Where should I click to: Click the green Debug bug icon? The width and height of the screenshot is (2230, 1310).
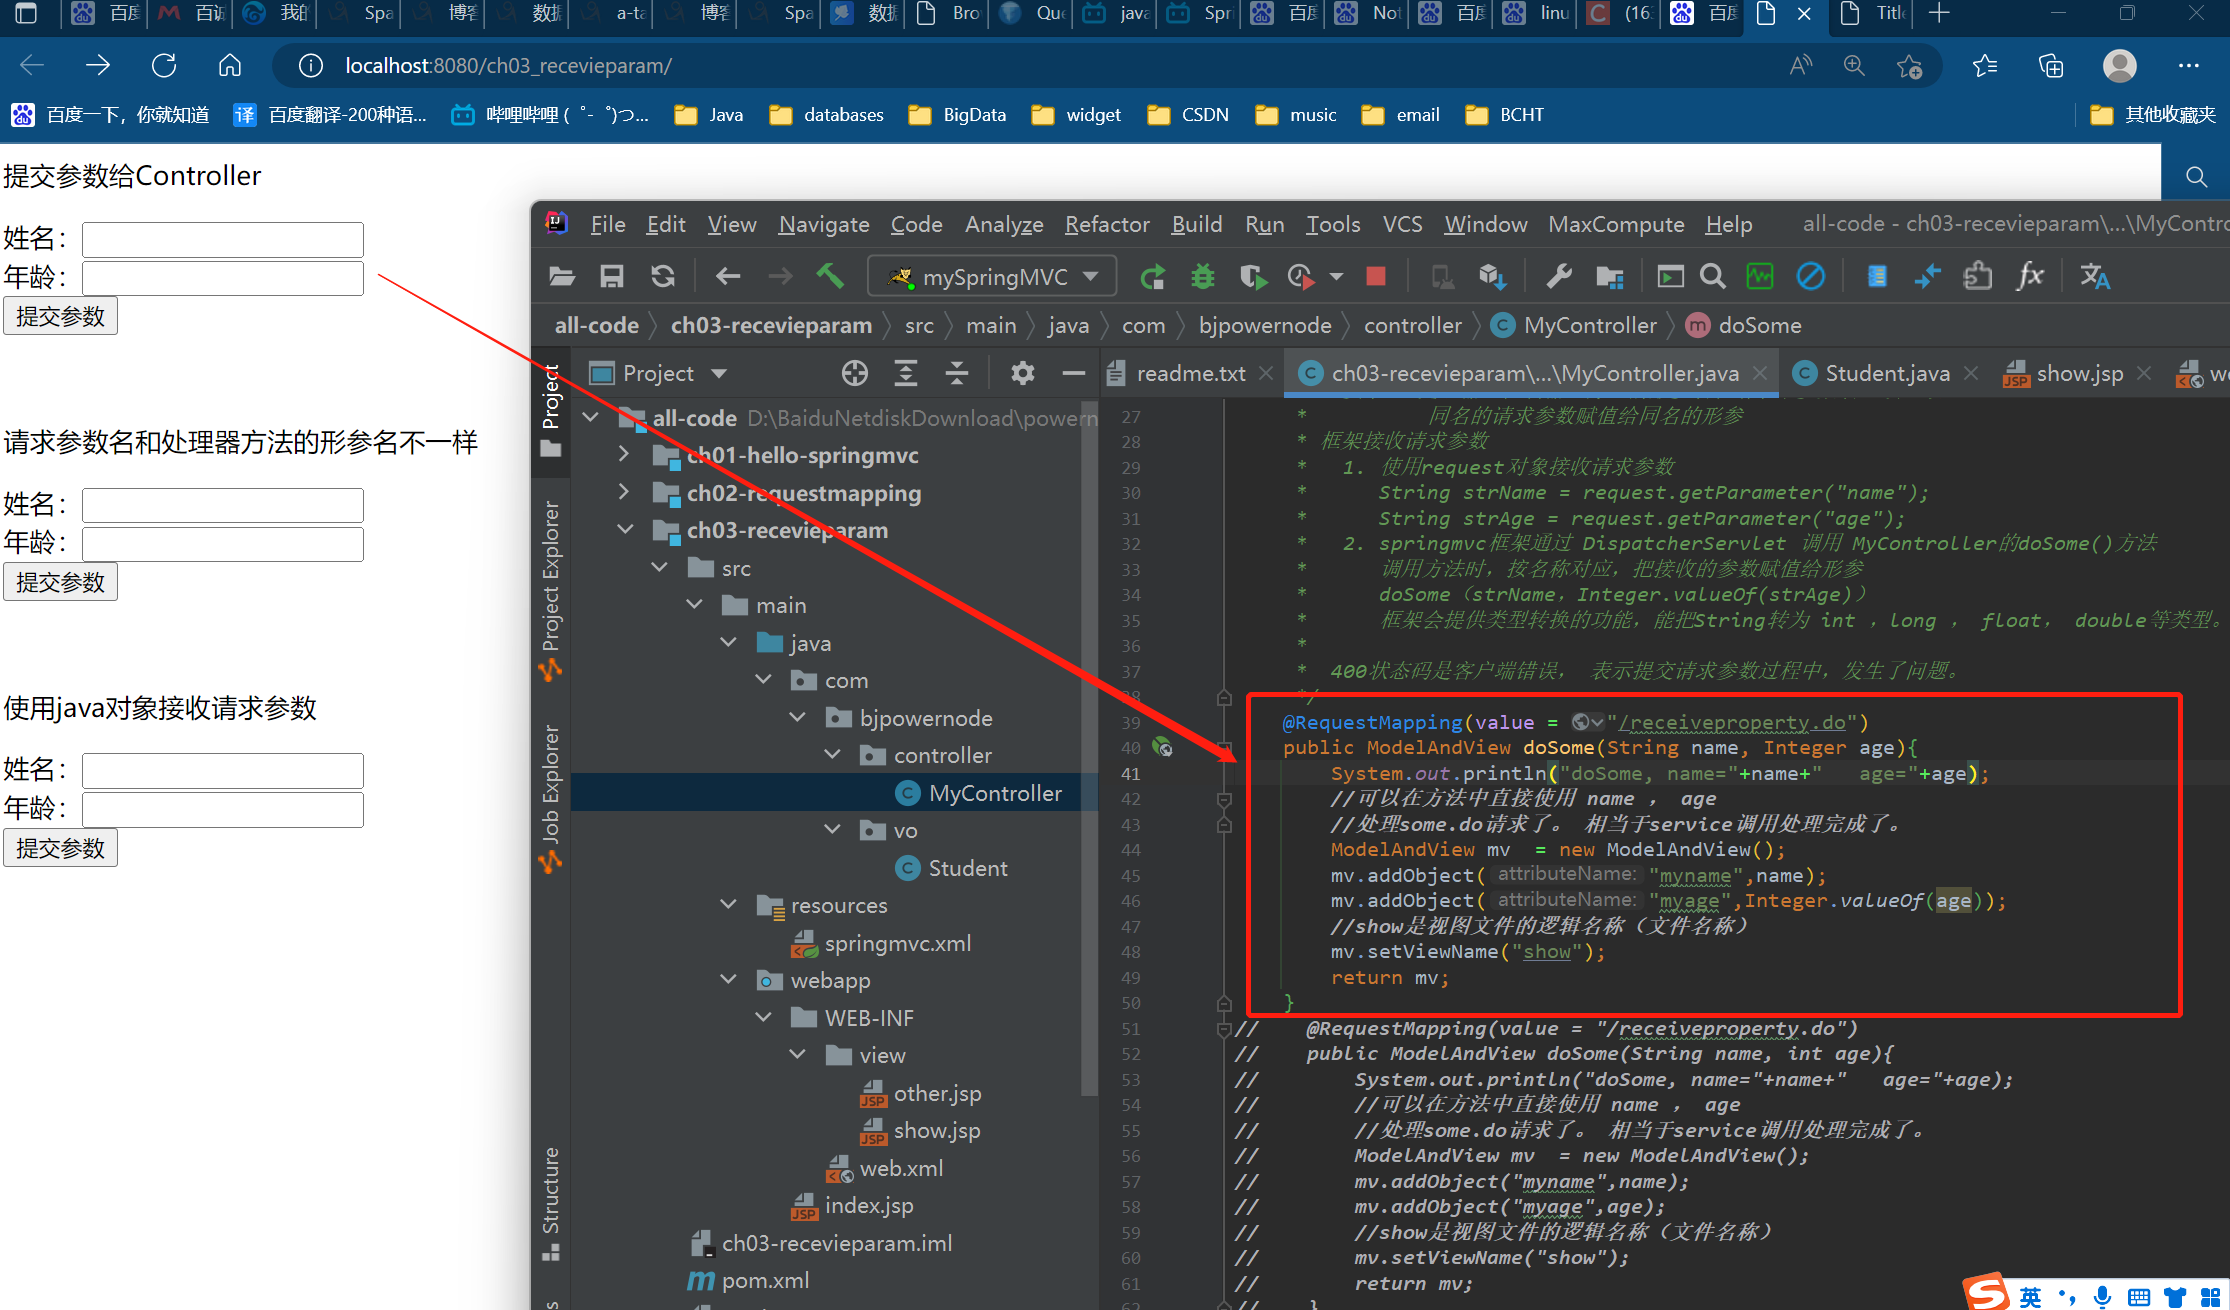[x=1202, y=277]
